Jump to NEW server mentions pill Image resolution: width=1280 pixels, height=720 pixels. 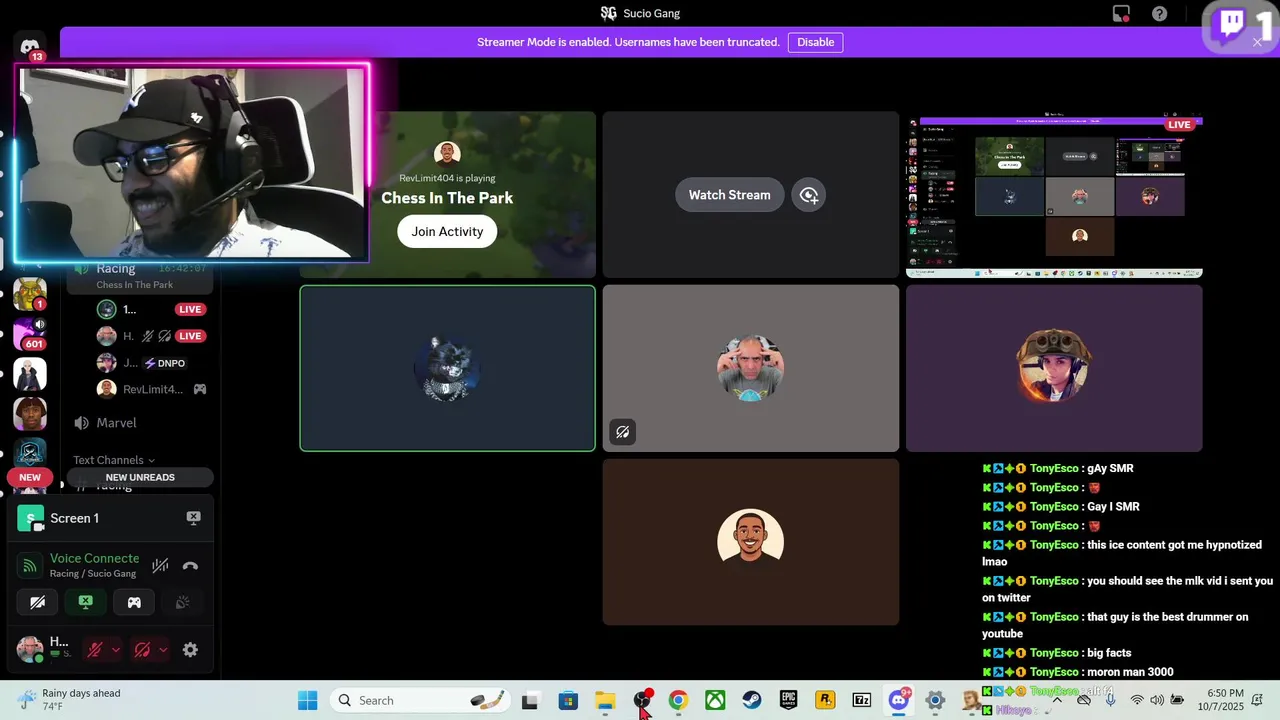coord(30,477)
